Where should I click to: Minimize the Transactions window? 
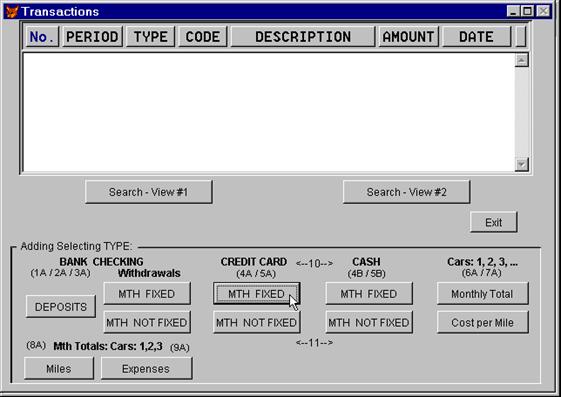pos(513,11)
